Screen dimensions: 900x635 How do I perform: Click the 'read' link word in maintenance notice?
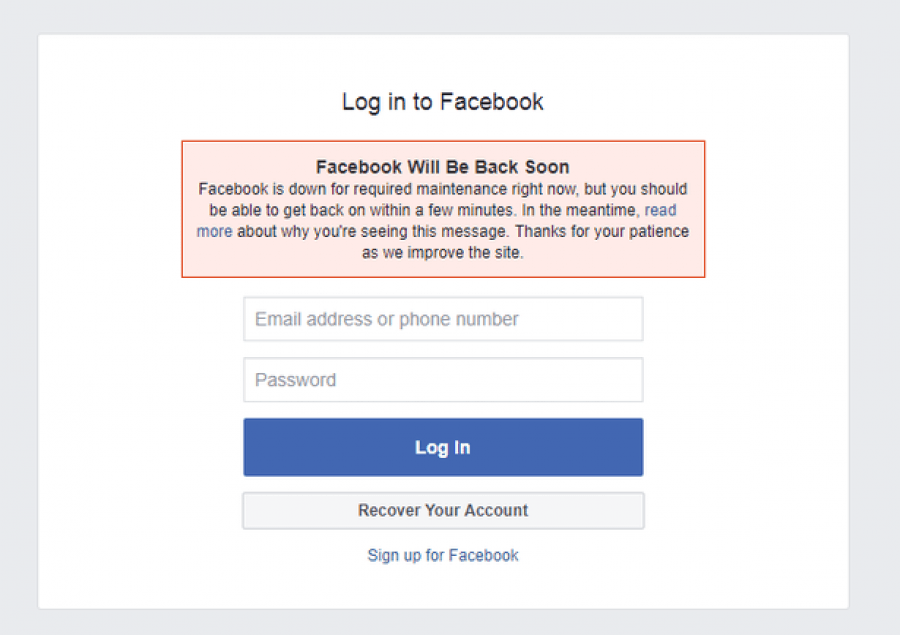point(661,210)
